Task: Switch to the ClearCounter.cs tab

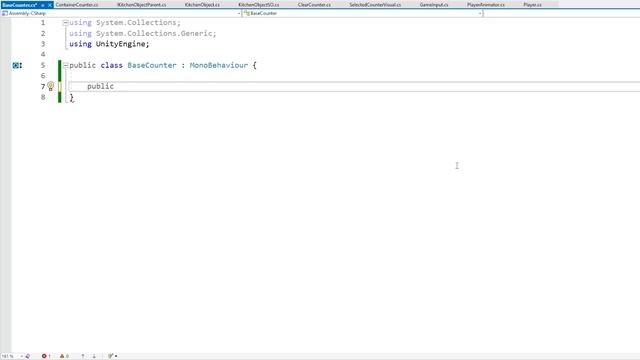Action: 314,5
